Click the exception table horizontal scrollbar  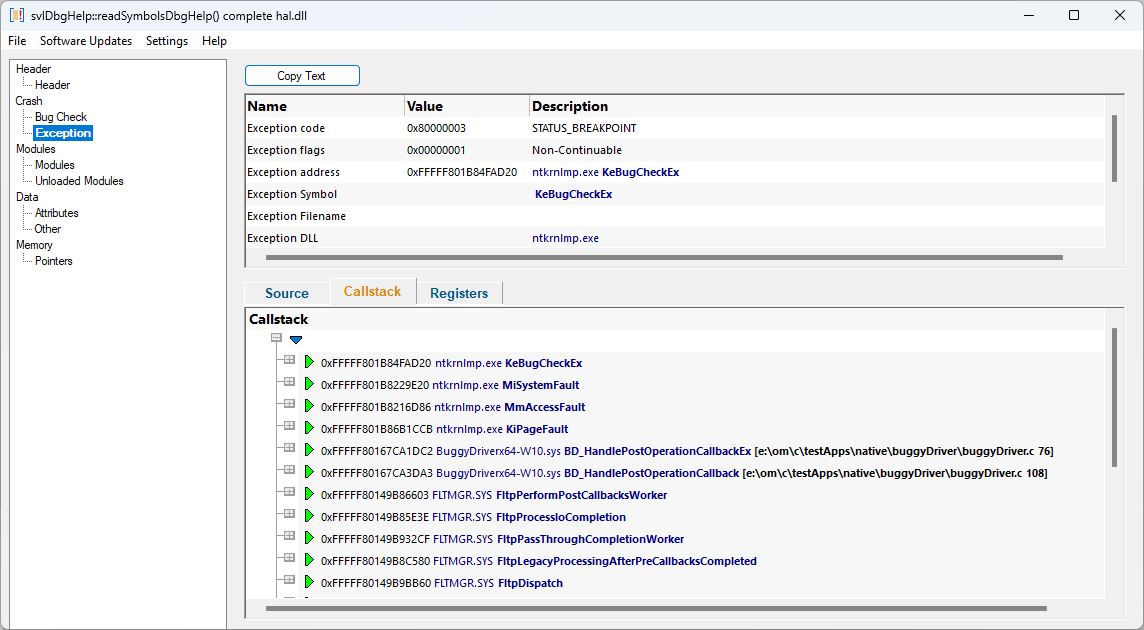(664, 258)
